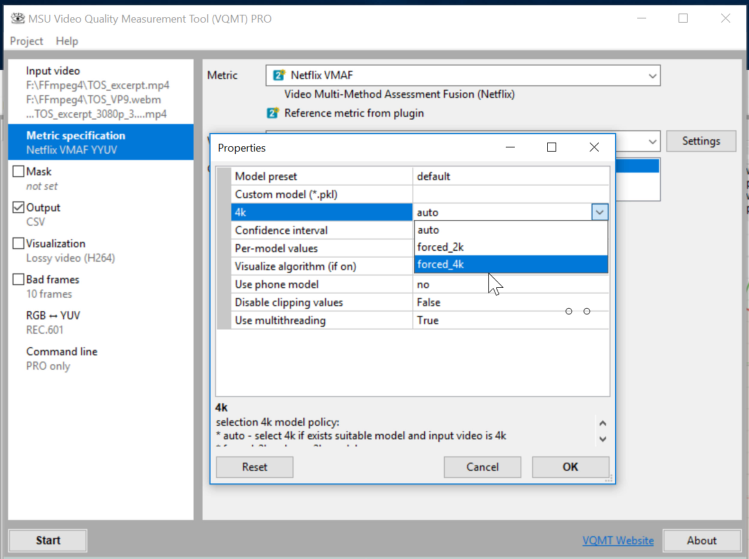Open the dropdown next to Settings button
This screenshot has height=559, width=749.
click(652, 141)
